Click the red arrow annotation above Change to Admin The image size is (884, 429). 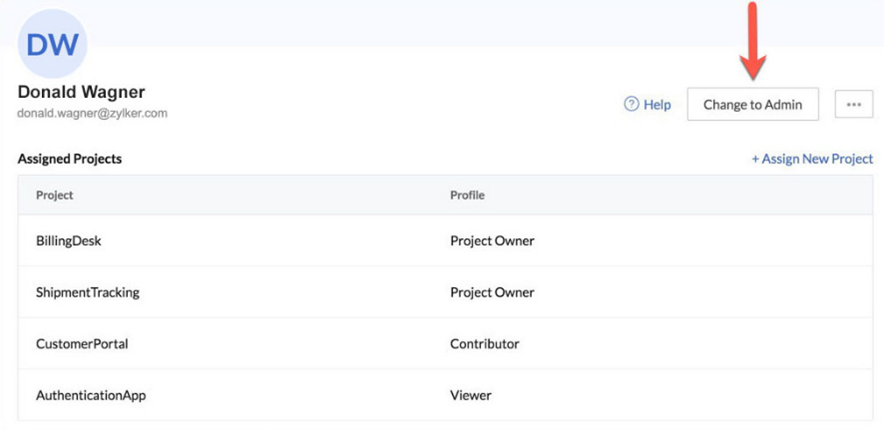753,42
